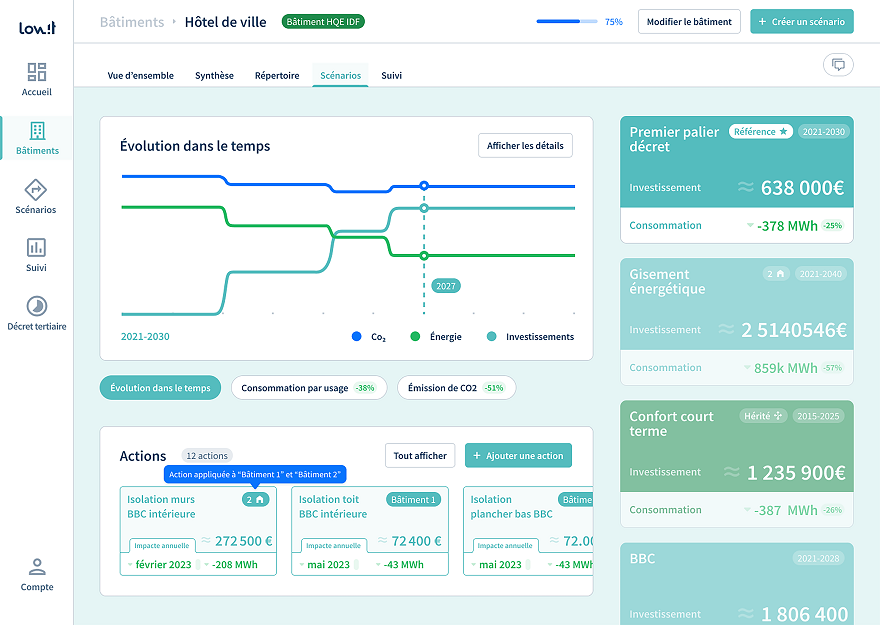The height and width of the screenshot is (625, 880).
Task: Expand the février 2023 date dropdown arrow
Action: pyautogui.click(x=130, y=565)
